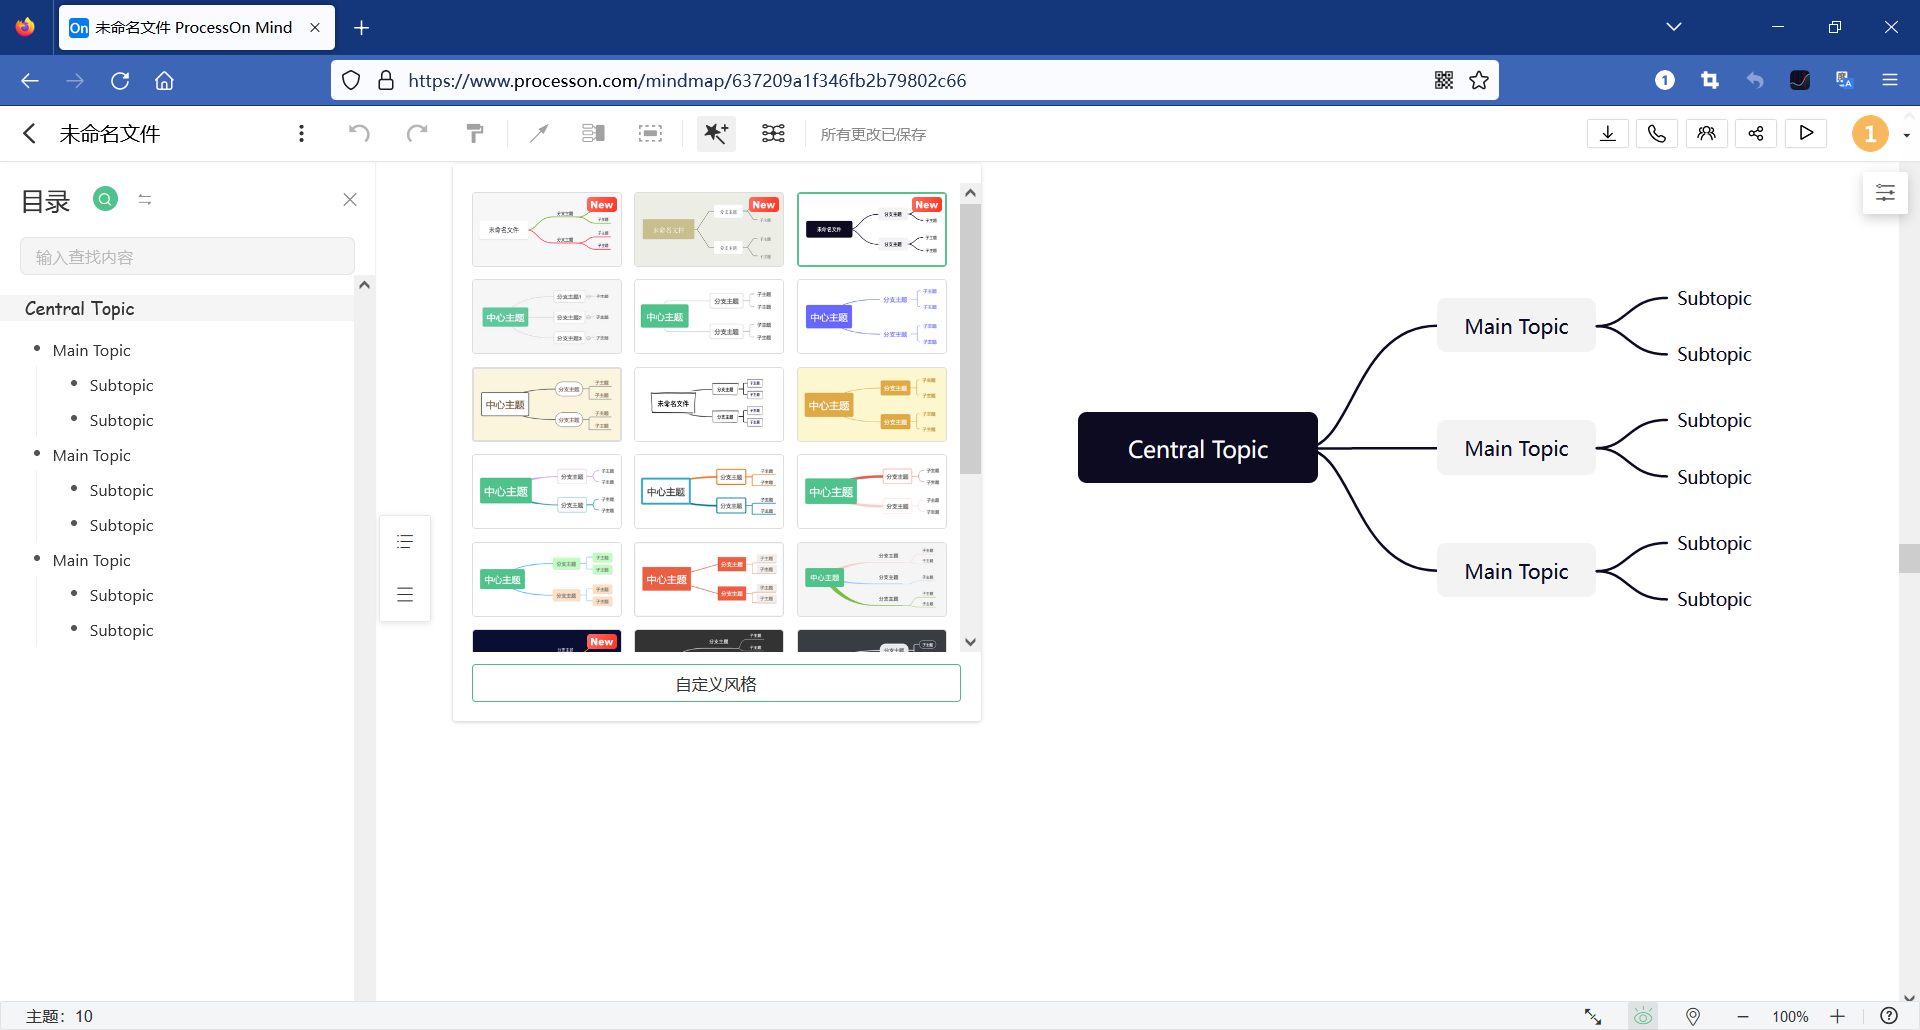This screenshot has height=1030, width=1920.
Task: Reload the page in browser
Action: pos(120,80)
